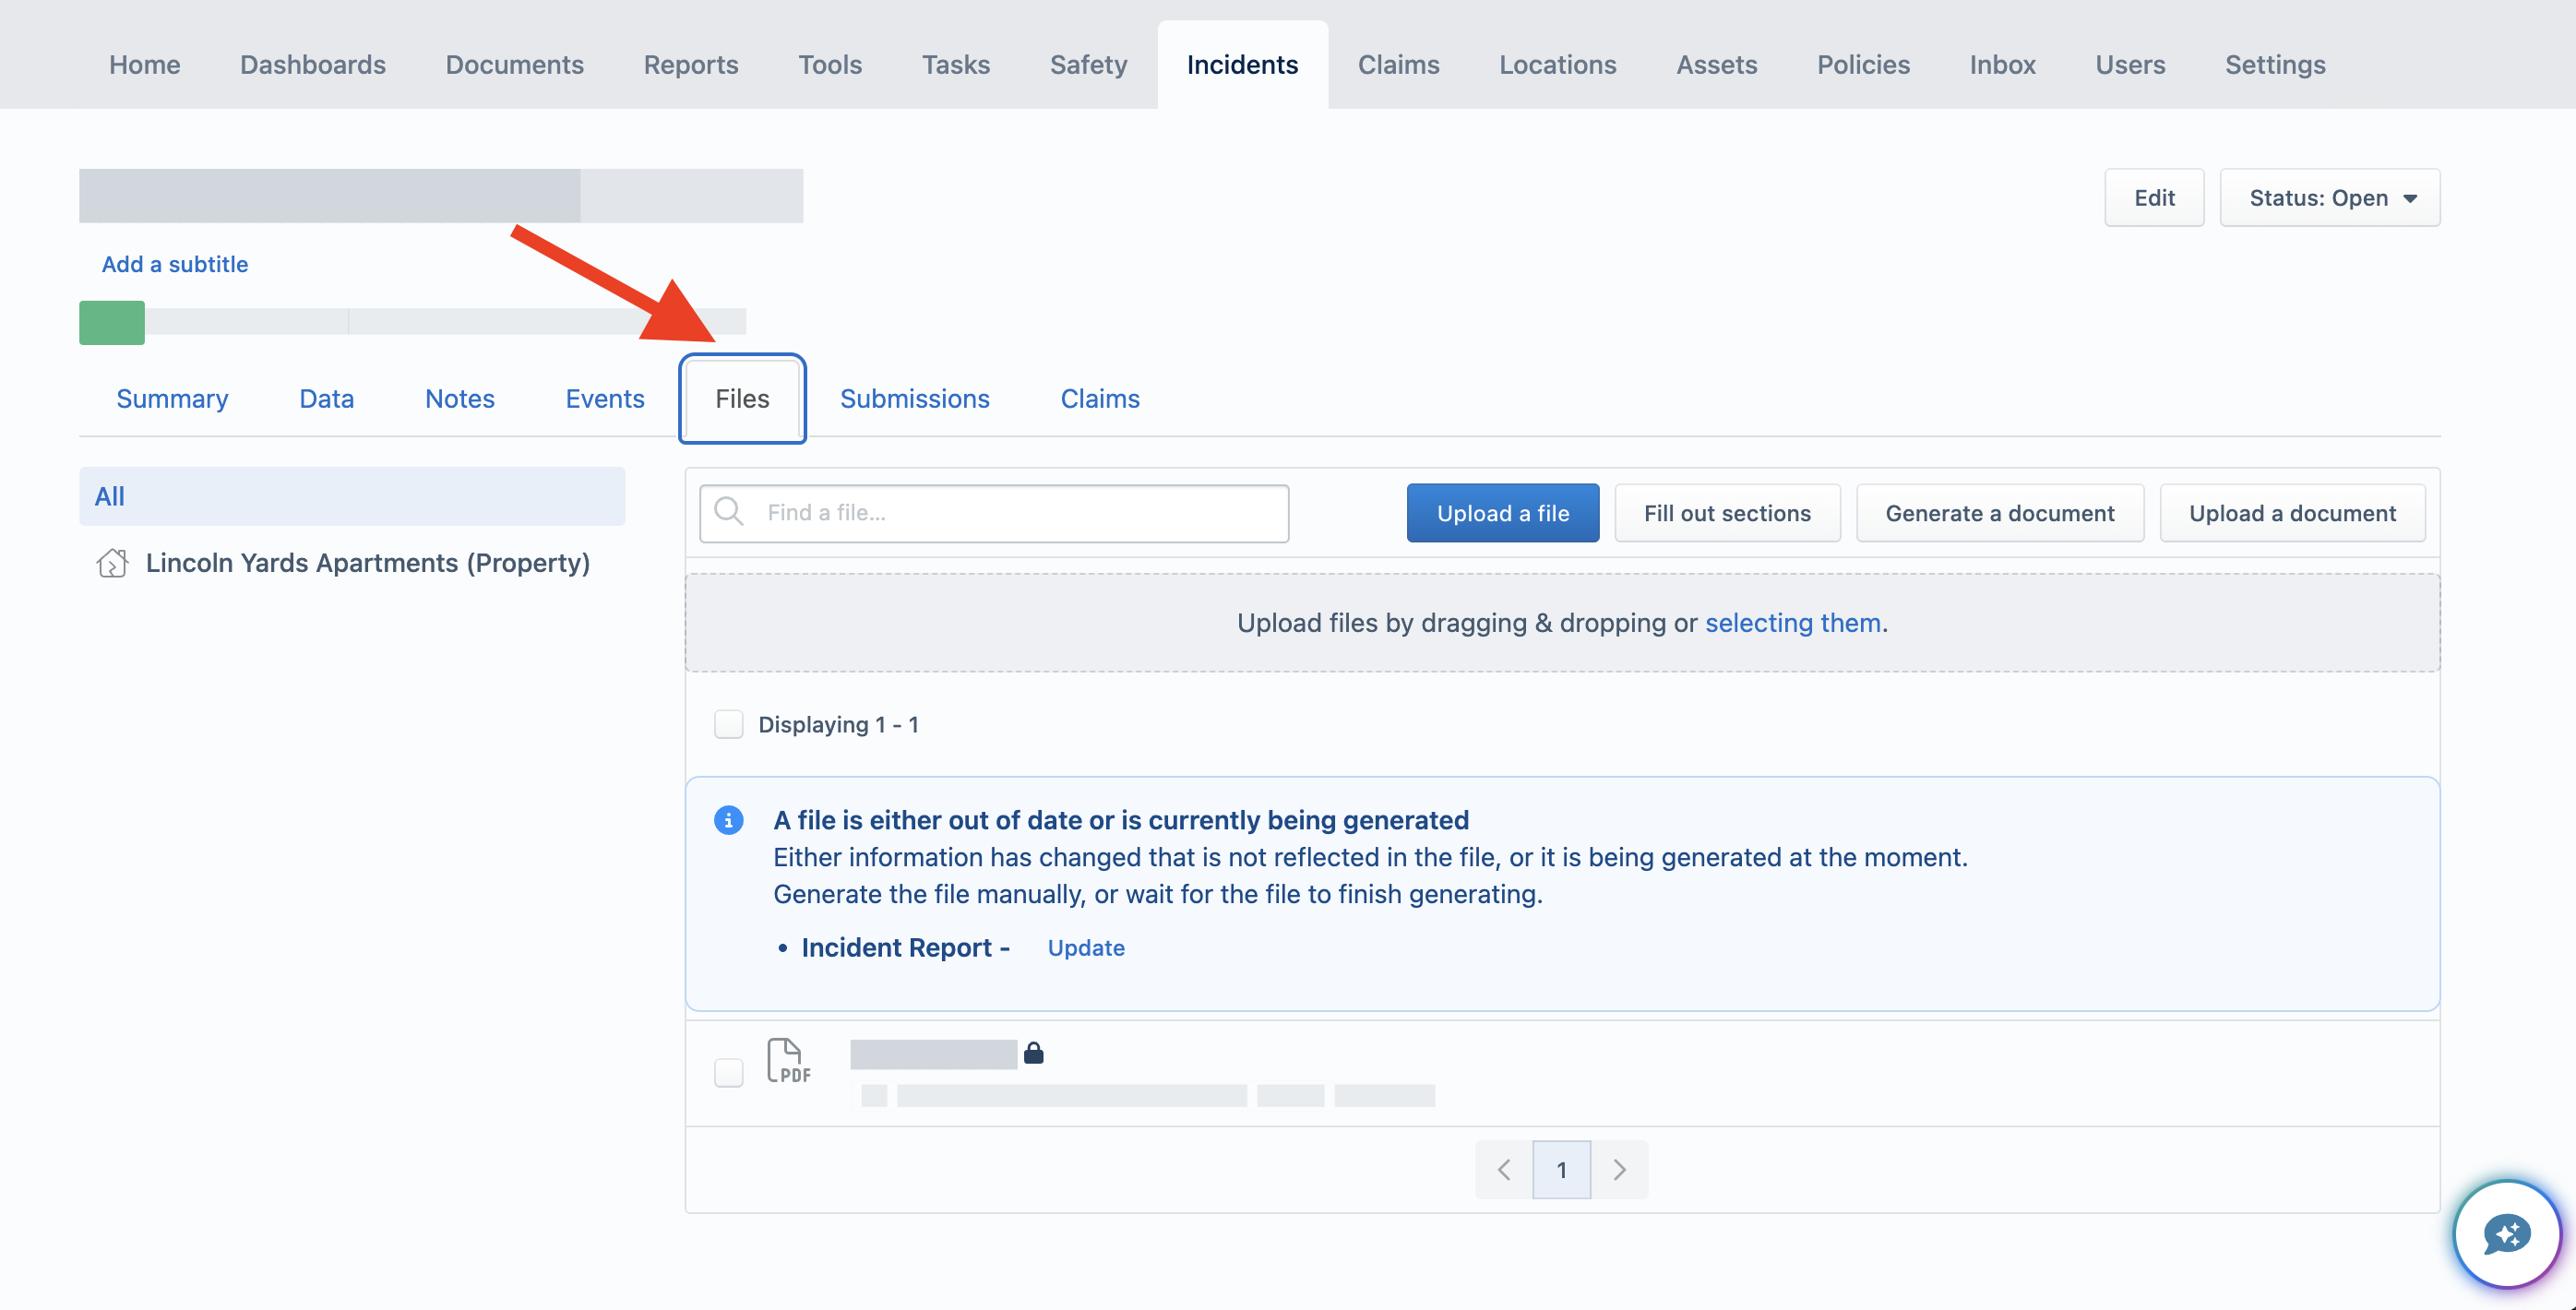Image resolution: width=2576 pixels, height=1310 pixels.
Task: Open Reports in the top navigation
Action: click(x=690, y=65)
